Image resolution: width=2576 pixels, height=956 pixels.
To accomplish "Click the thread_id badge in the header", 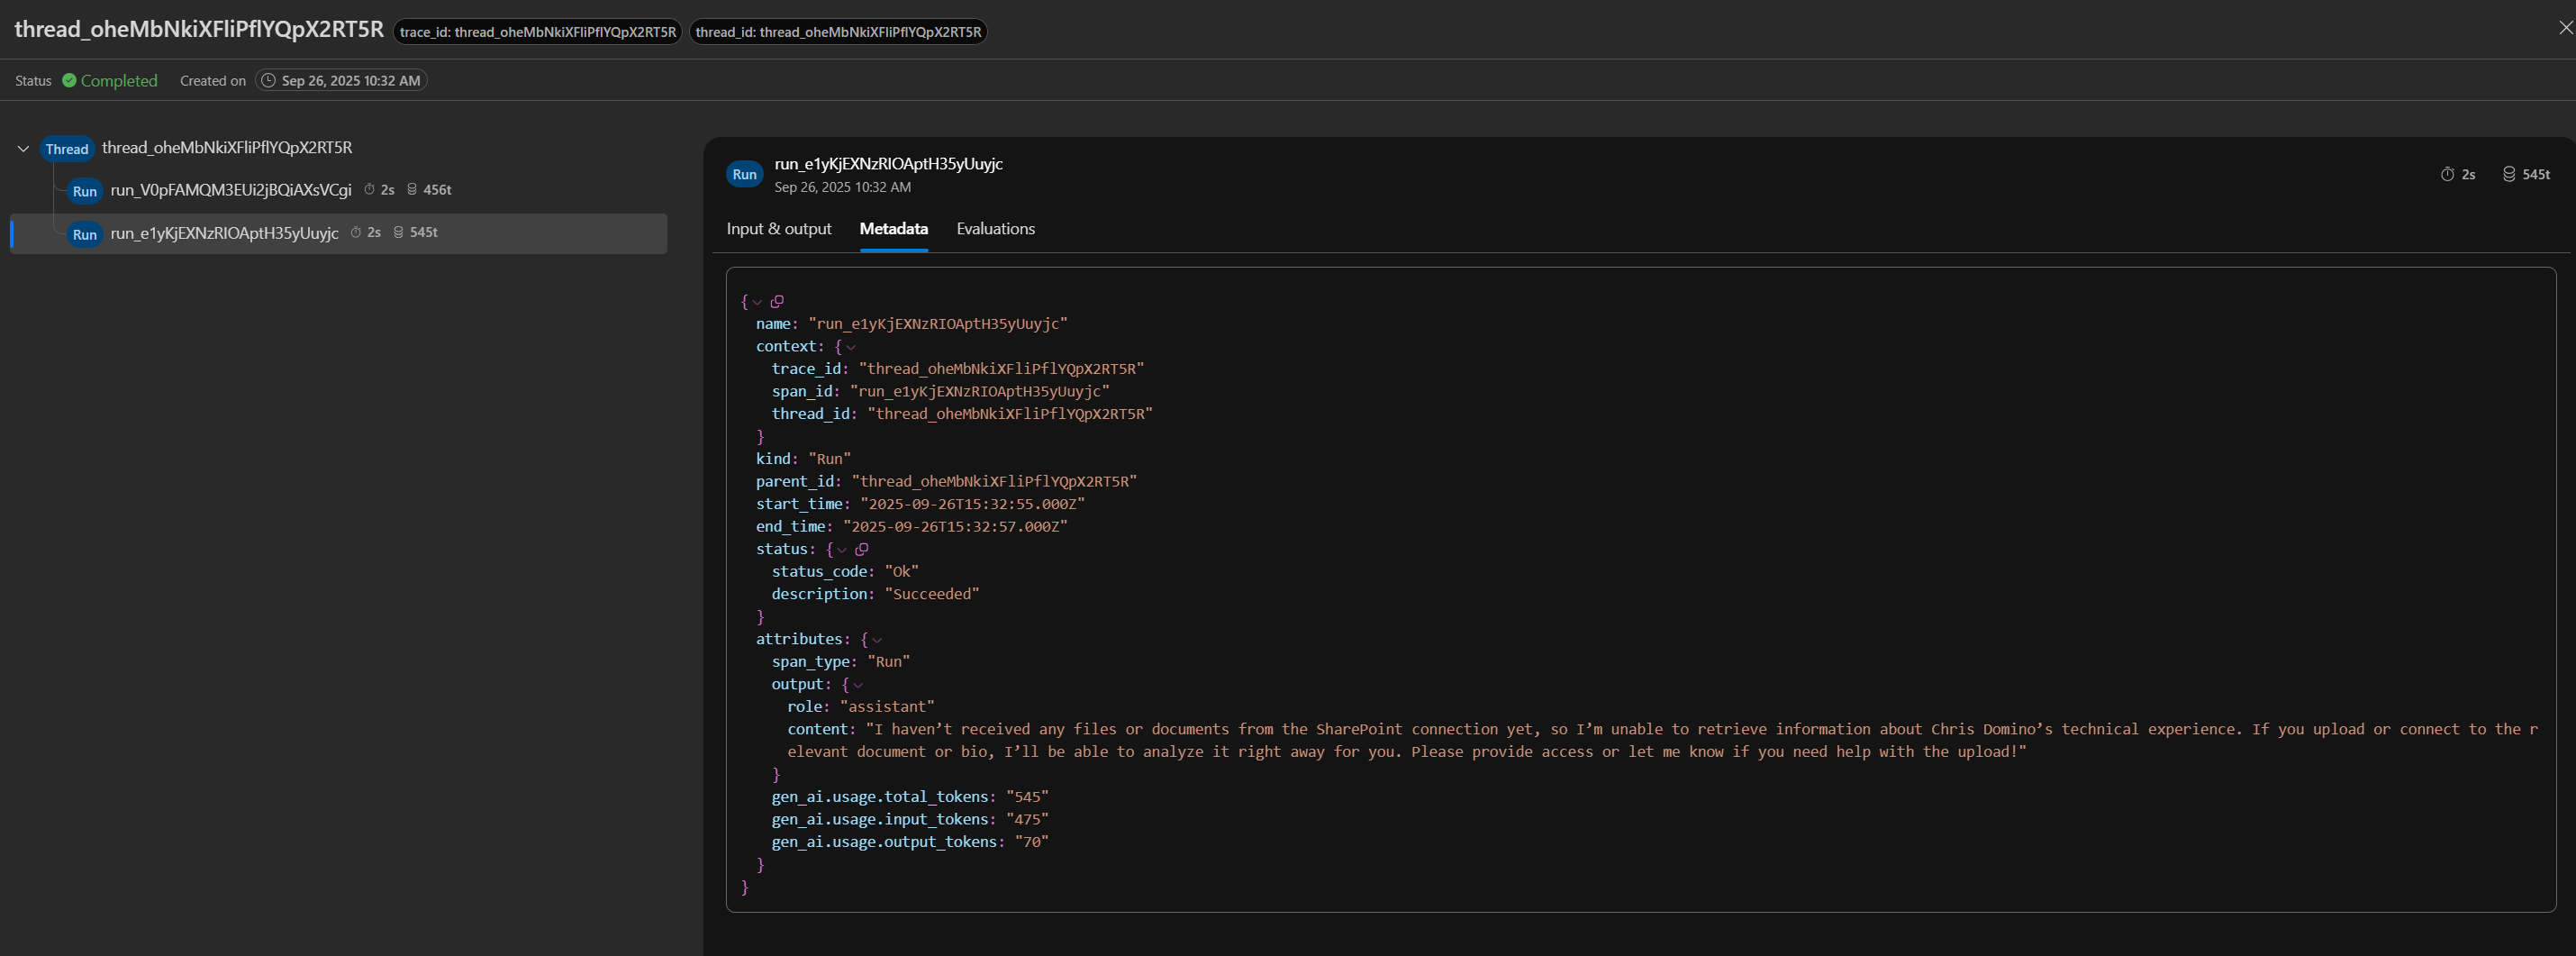I will point(838,32).
